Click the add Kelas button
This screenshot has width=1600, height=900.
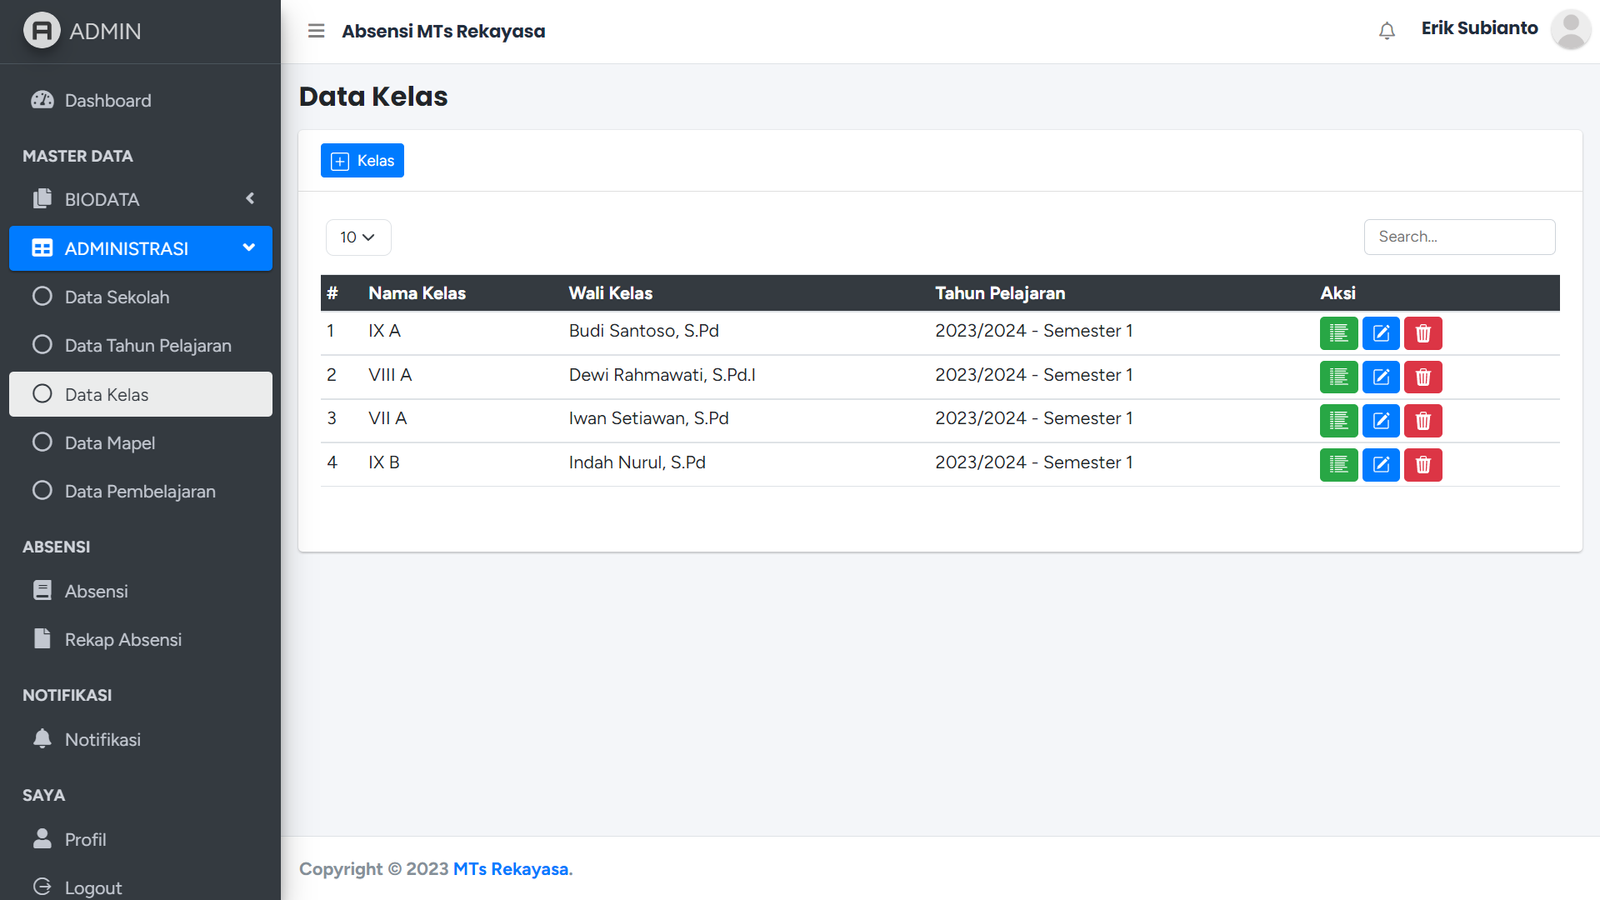362,161
